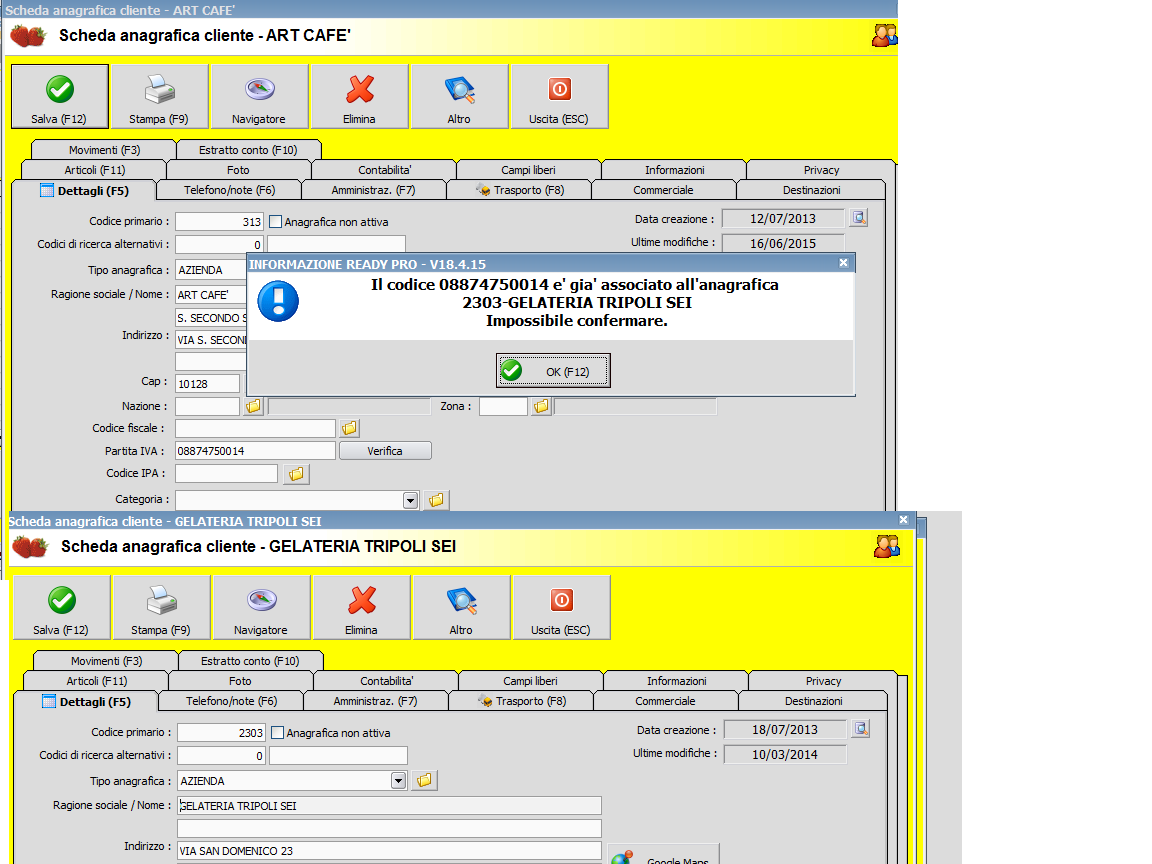
Task: Click strawberry logo in ART CAFE' header
Action: tap(29, 35)
